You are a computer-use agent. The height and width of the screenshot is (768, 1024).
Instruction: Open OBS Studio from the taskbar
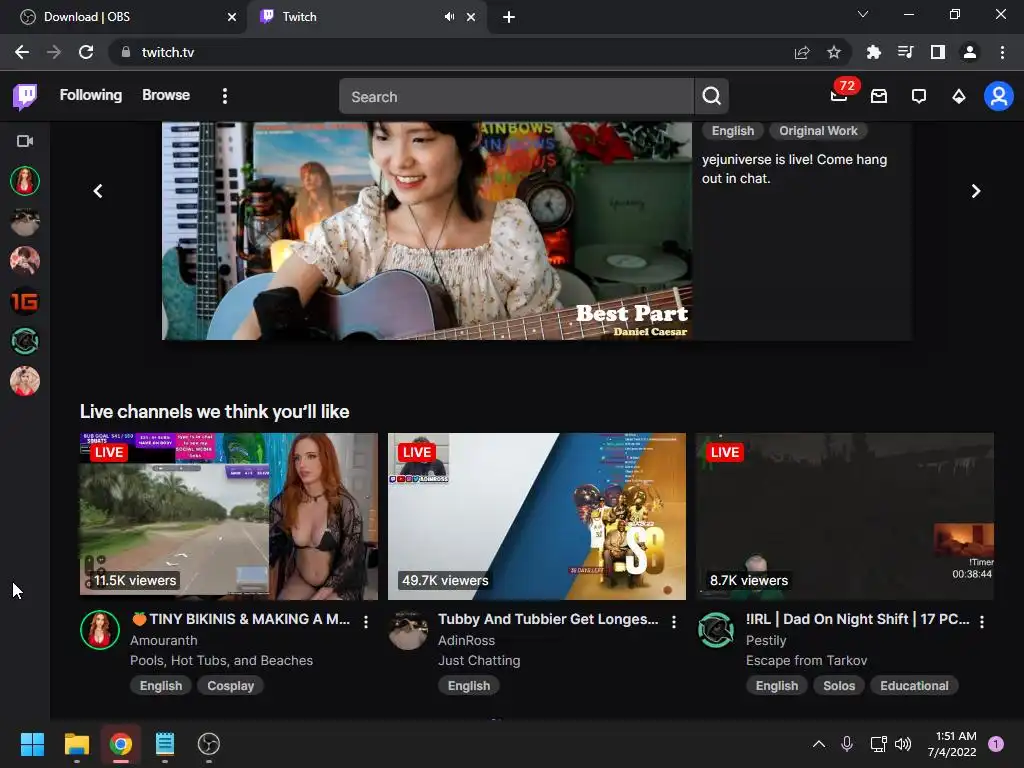(209, 744)
